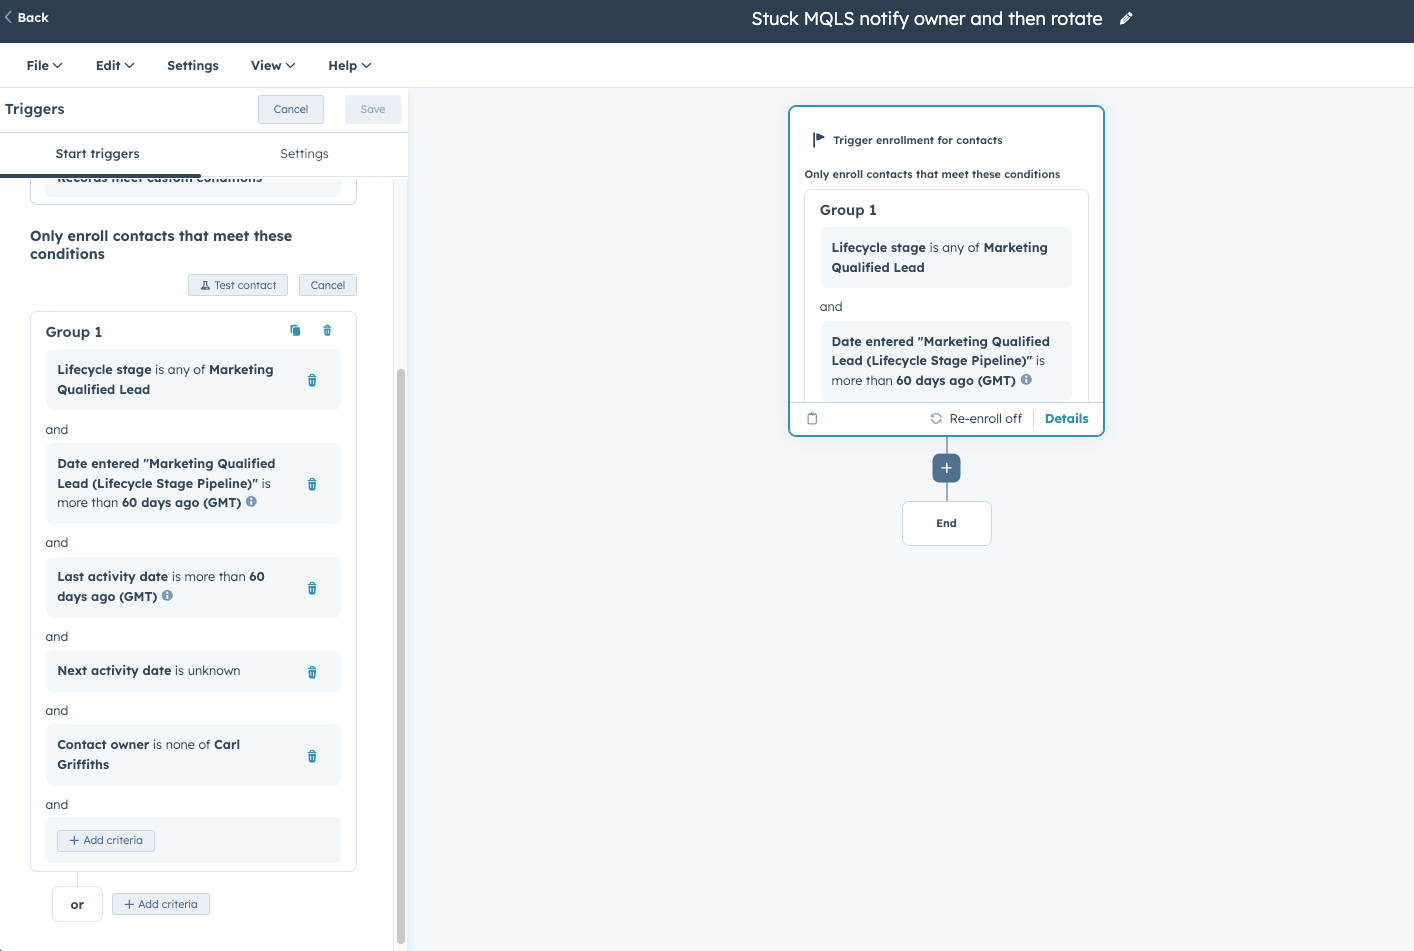Click the clipboard icon on trigger card
The height and width of the screenshot is (951, 1414).
(x=812, y=419)
